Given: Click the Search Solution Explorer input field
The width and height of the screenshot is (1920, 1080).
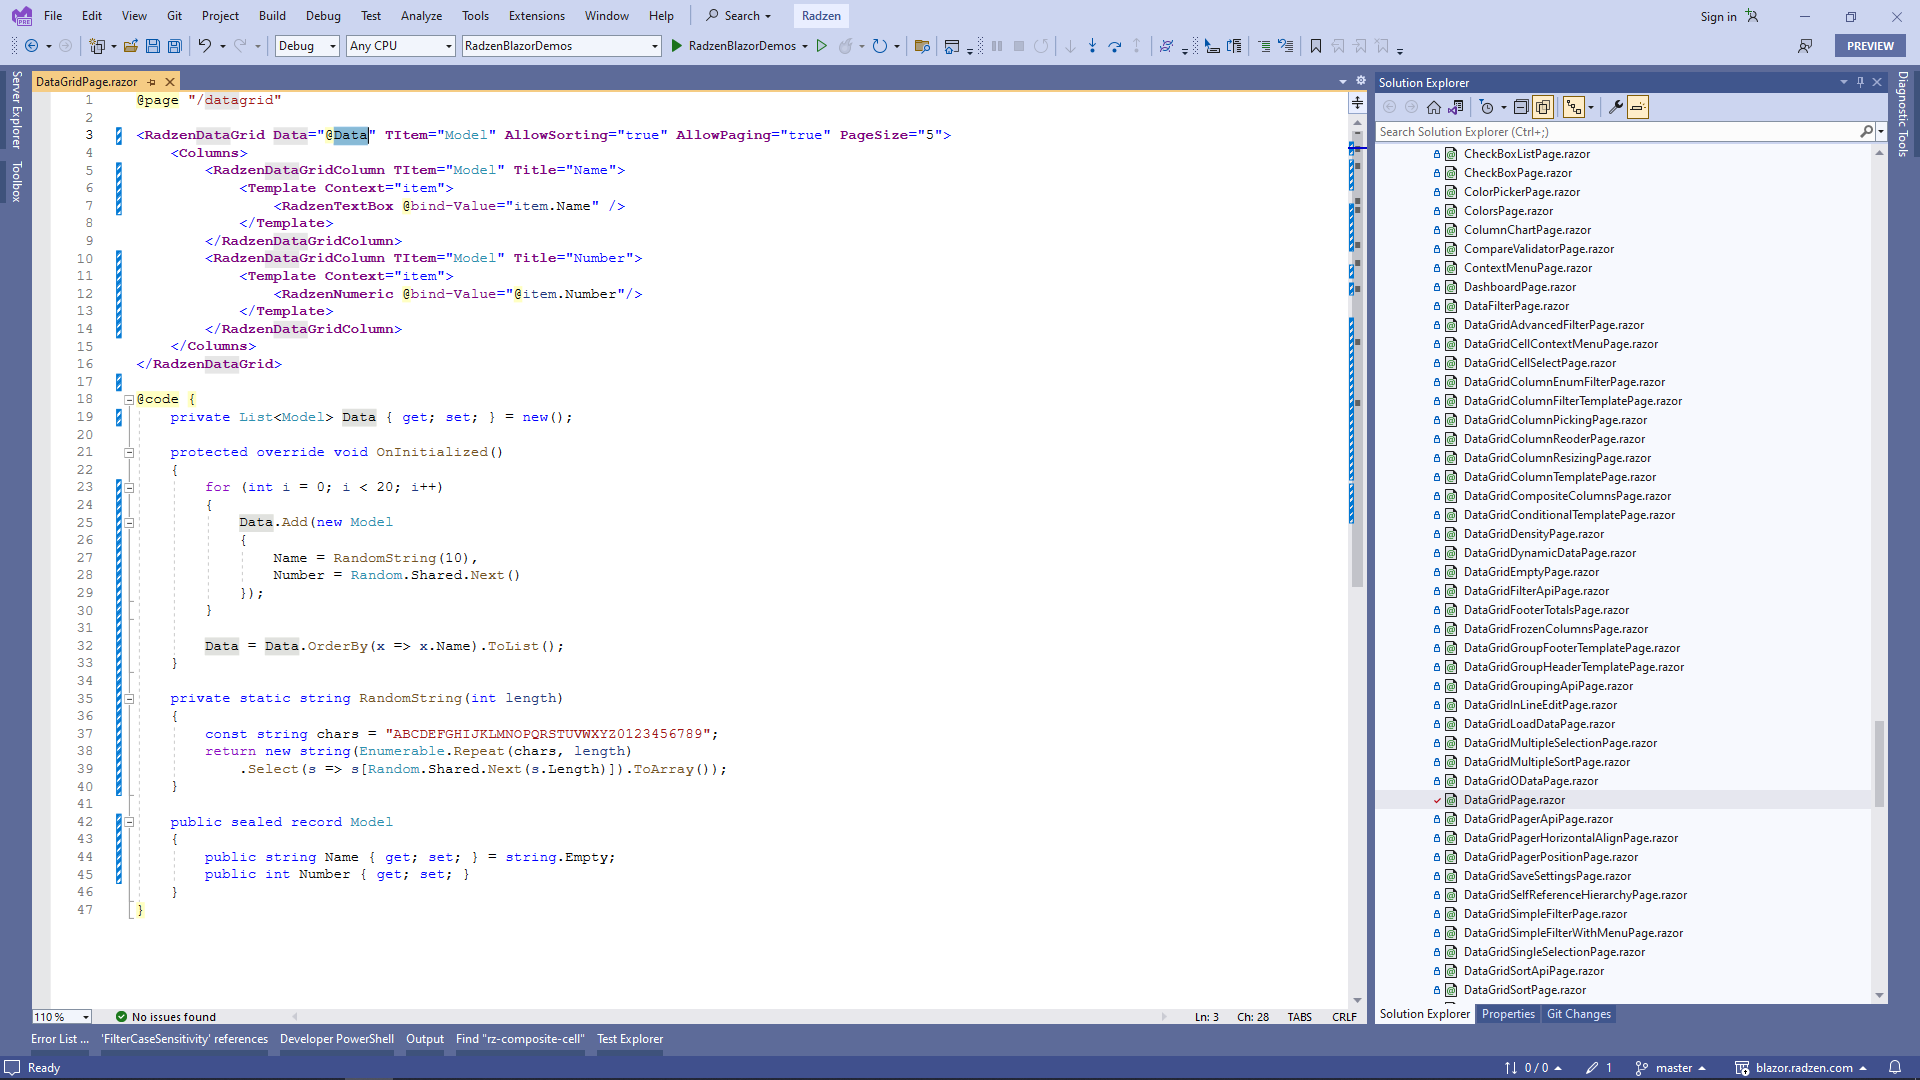Looking at the screenshot, I should 1615,132.
